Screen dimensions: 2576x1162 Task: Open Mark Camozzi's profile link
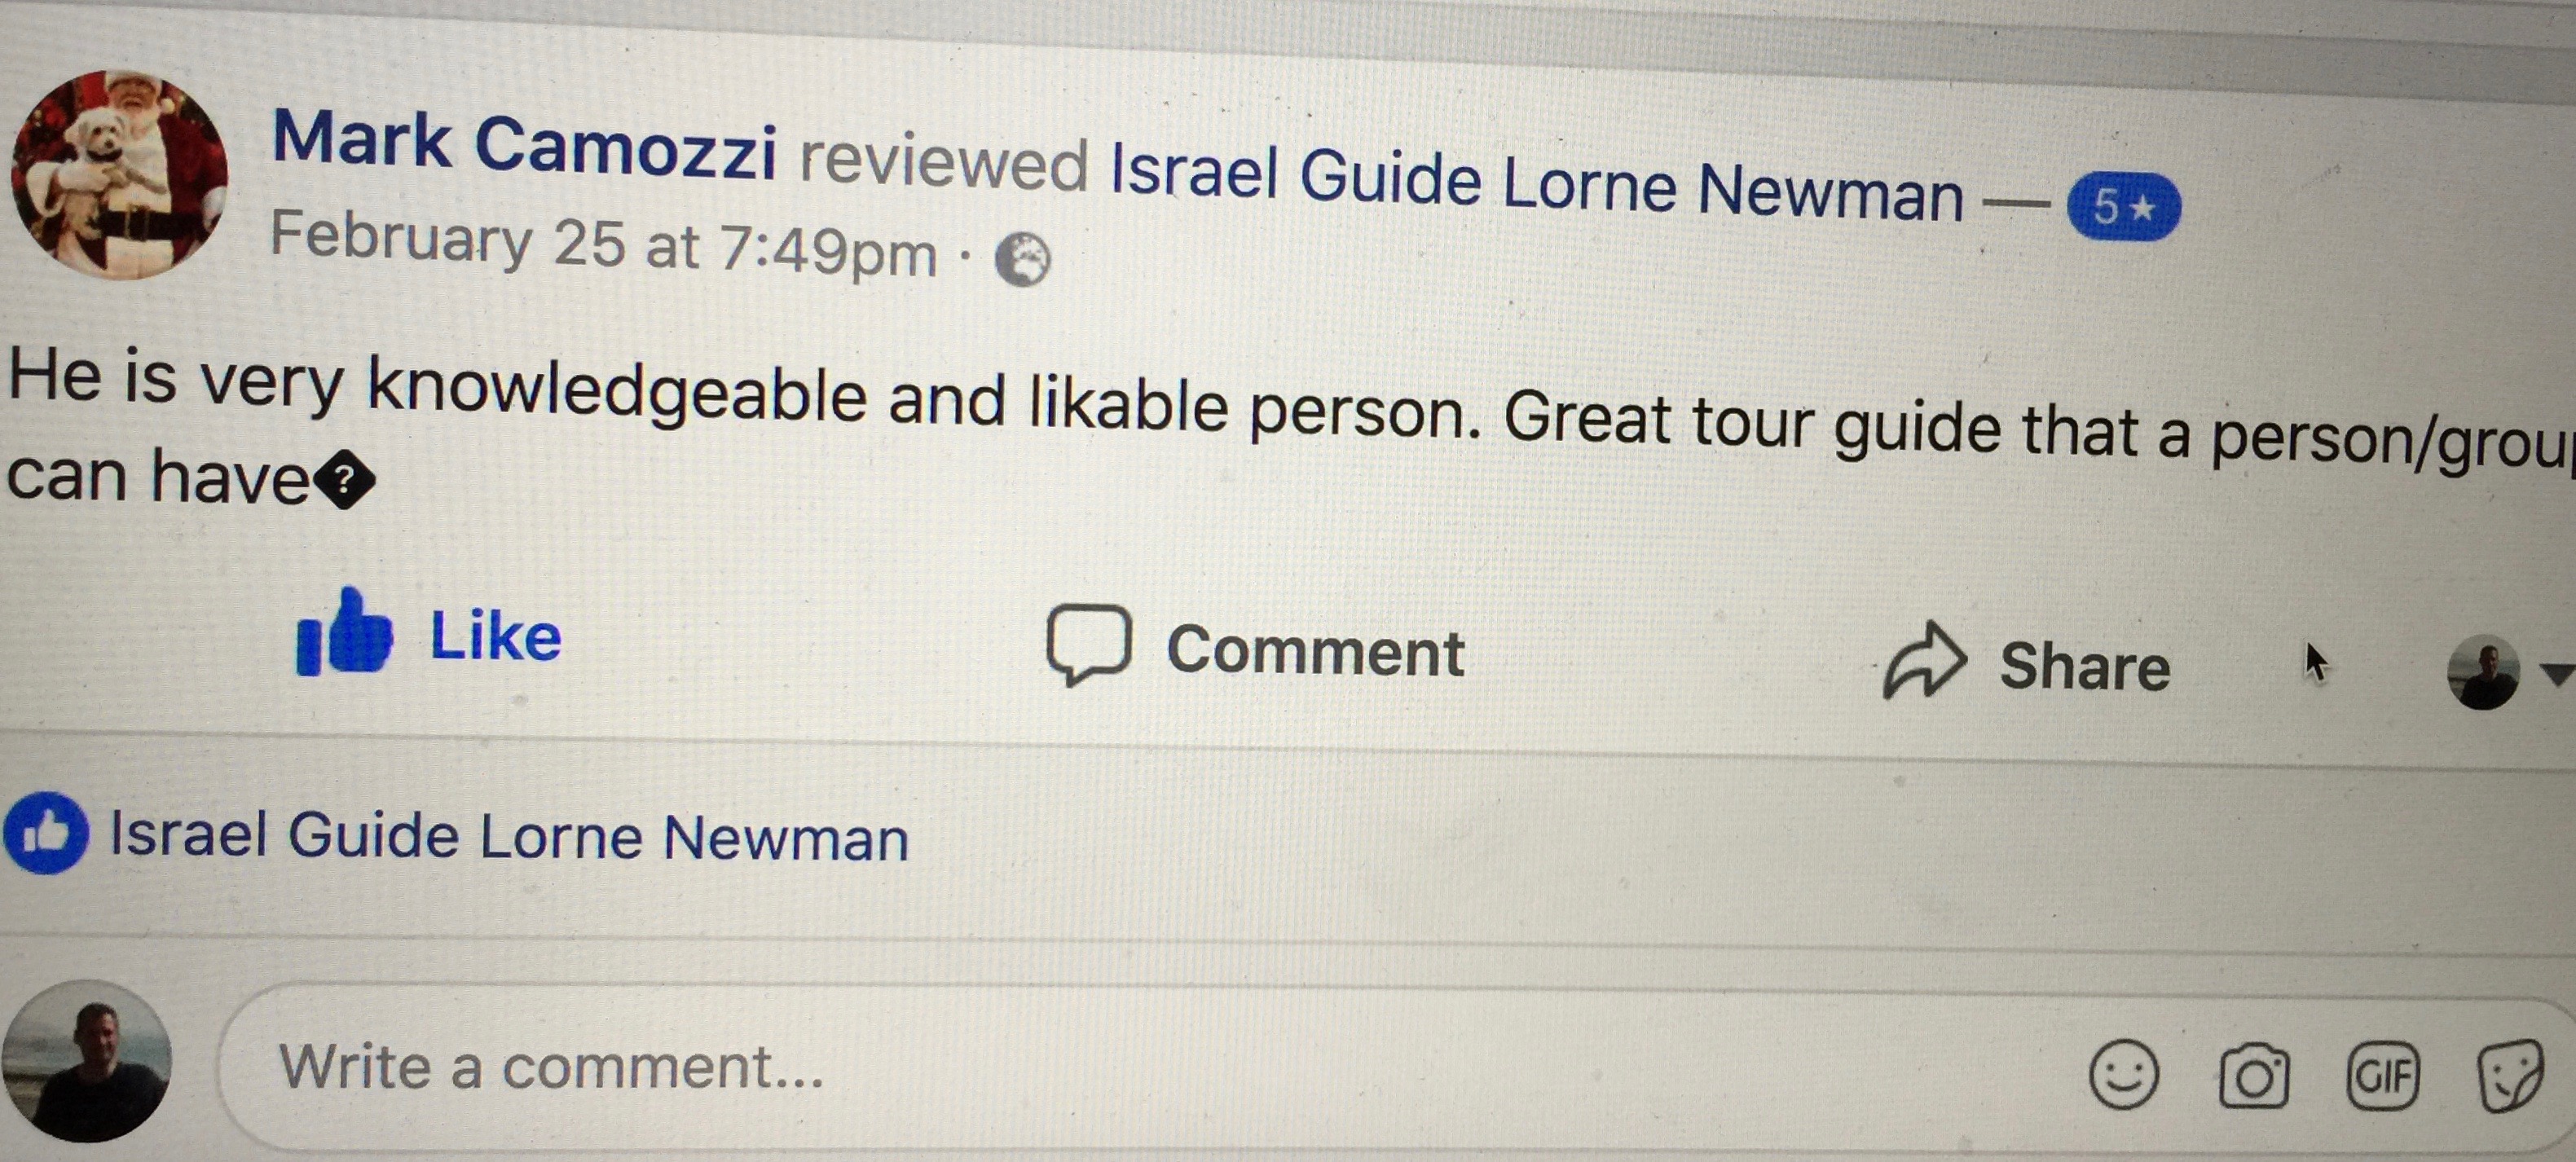524,145
